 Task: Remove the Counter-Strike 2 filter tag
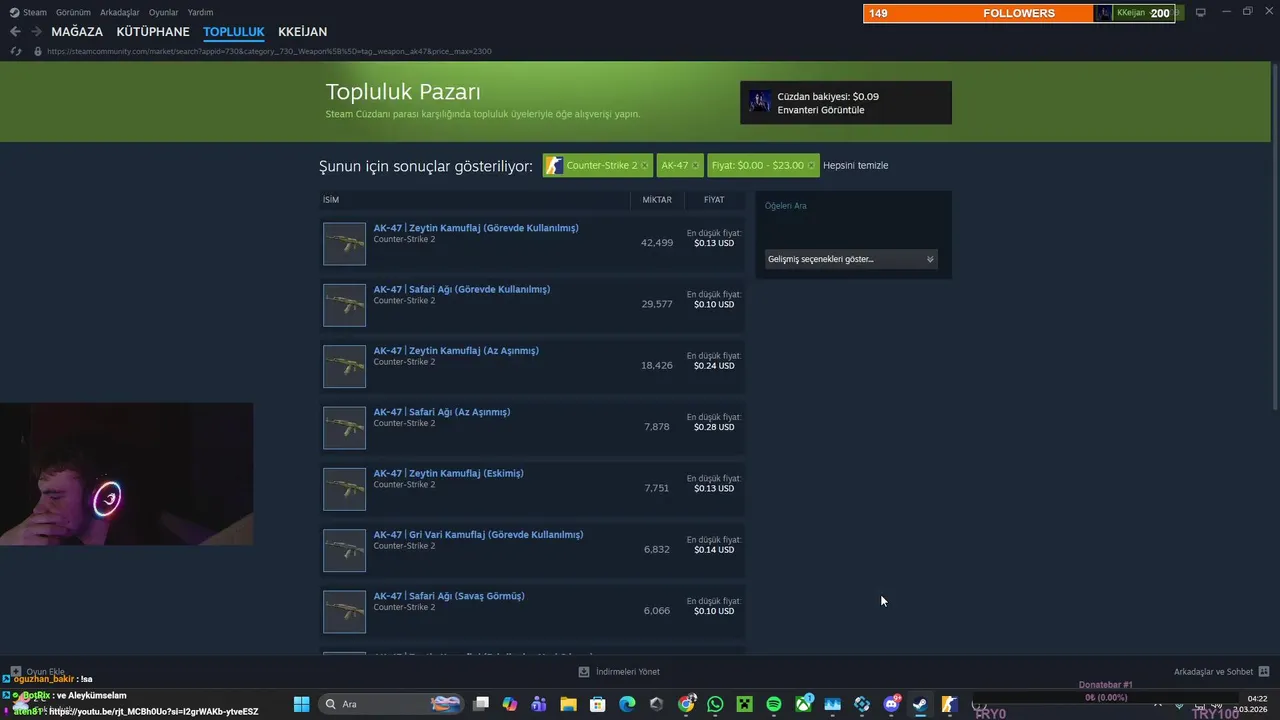[644, 165]
